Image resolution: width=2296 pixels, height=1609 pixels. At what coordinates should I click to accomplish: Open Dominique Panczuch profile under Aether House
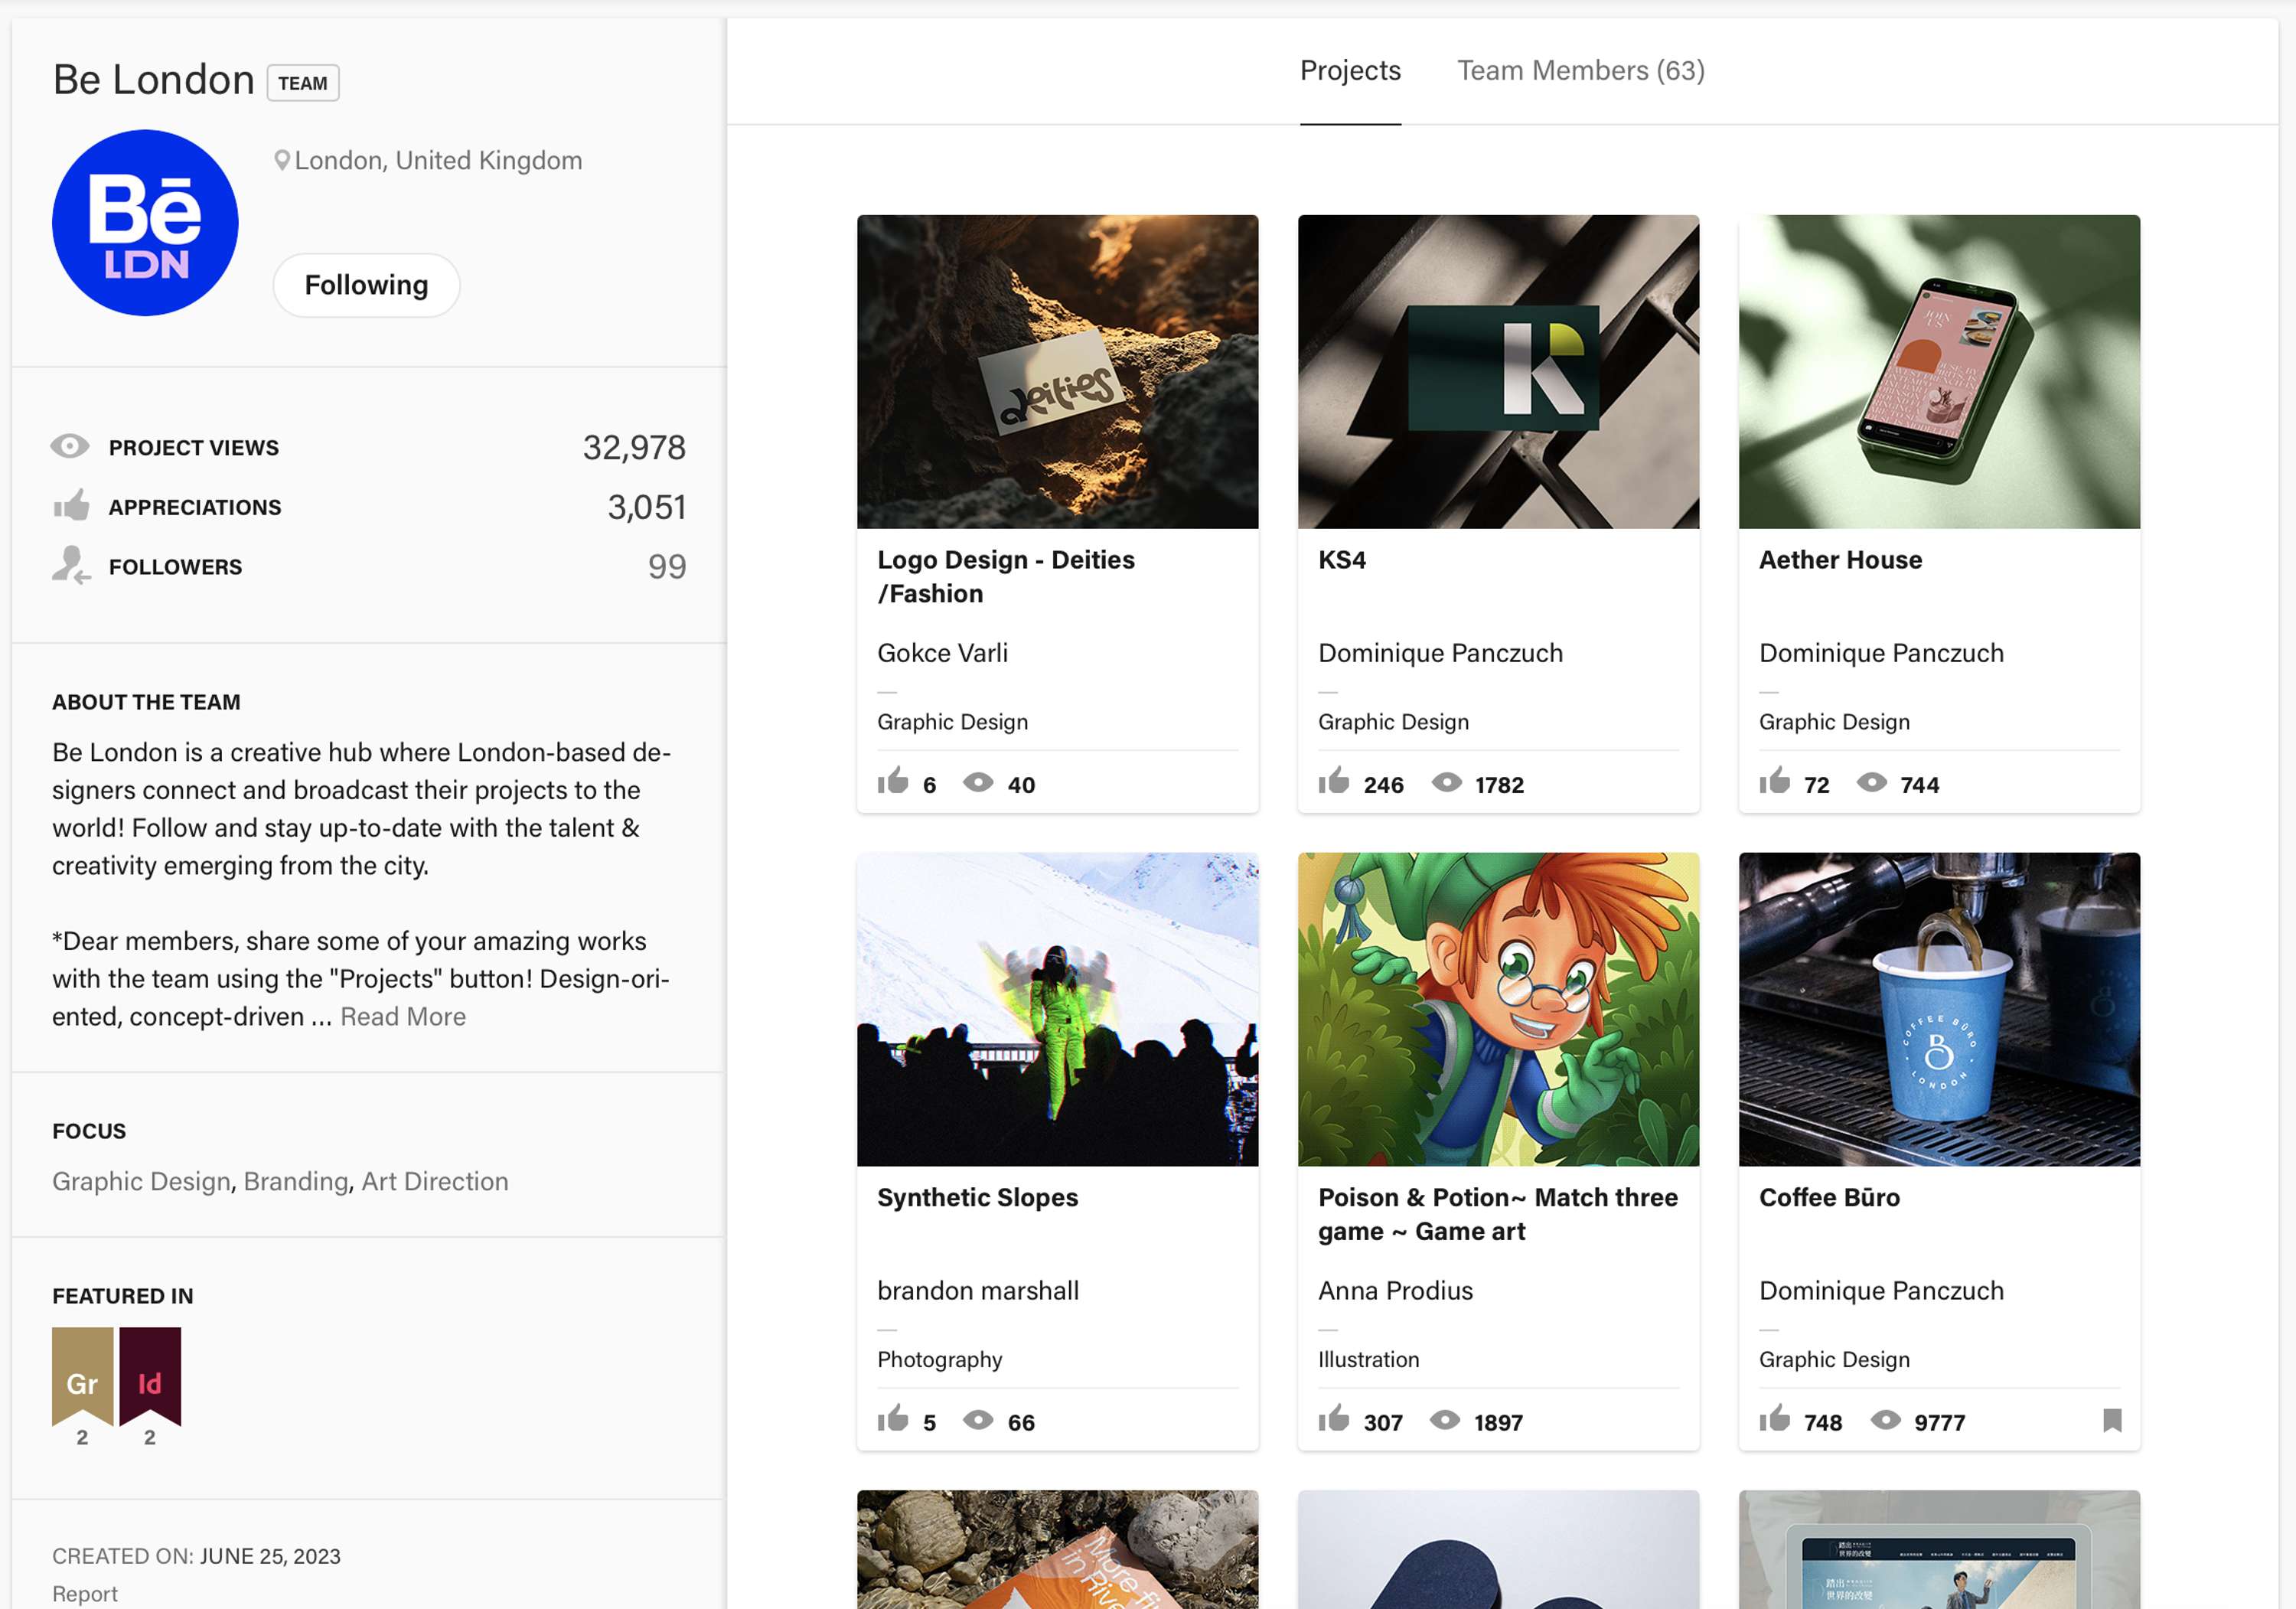click(1881, 653)
